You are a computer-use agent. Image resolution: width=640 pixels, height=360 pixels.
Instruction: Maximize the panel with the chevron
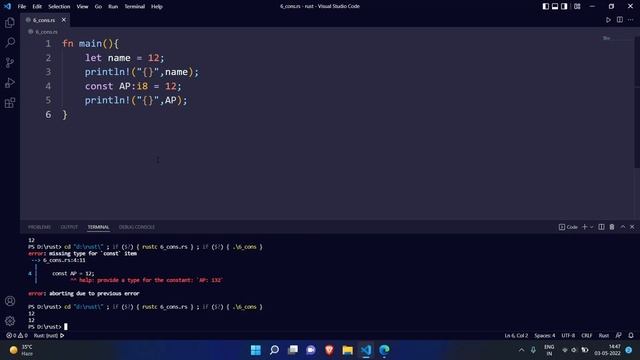coord(623,227)
